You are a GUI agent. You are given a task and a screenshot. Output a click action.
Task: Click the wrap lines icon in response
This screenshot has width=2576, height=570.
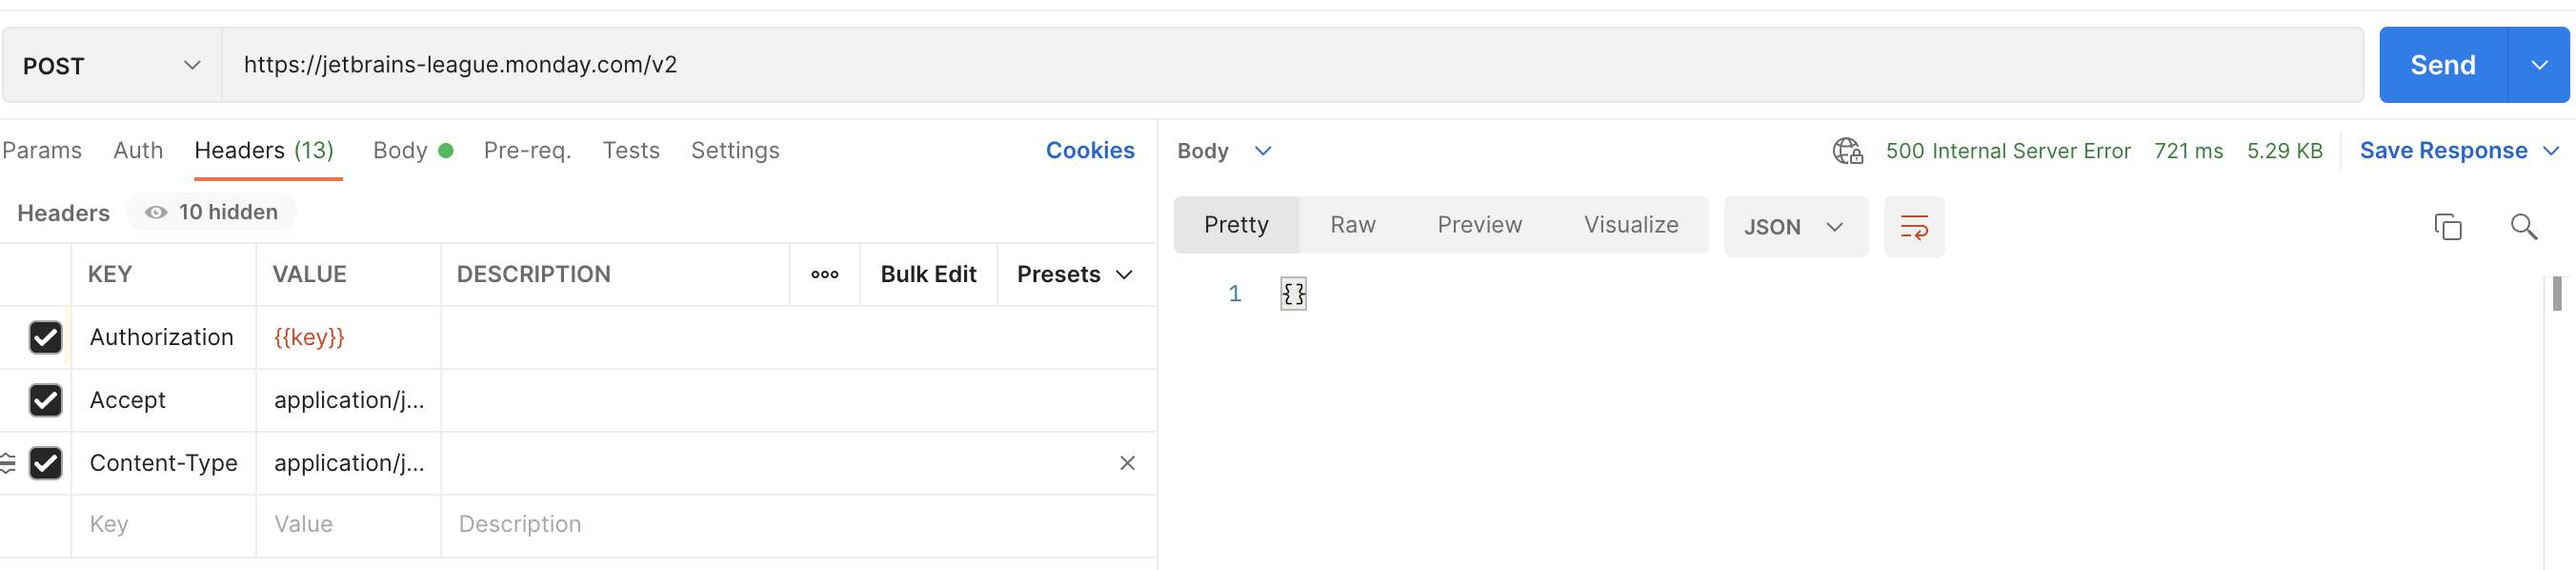click(x=1913, y=227)
